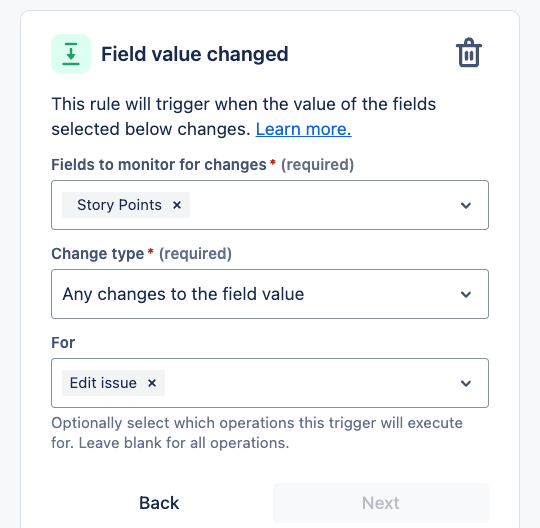Image resolution: width=540 pixels, height=528 pixels.
Task: Click the Change type label text
Action: tap(97, 254)
